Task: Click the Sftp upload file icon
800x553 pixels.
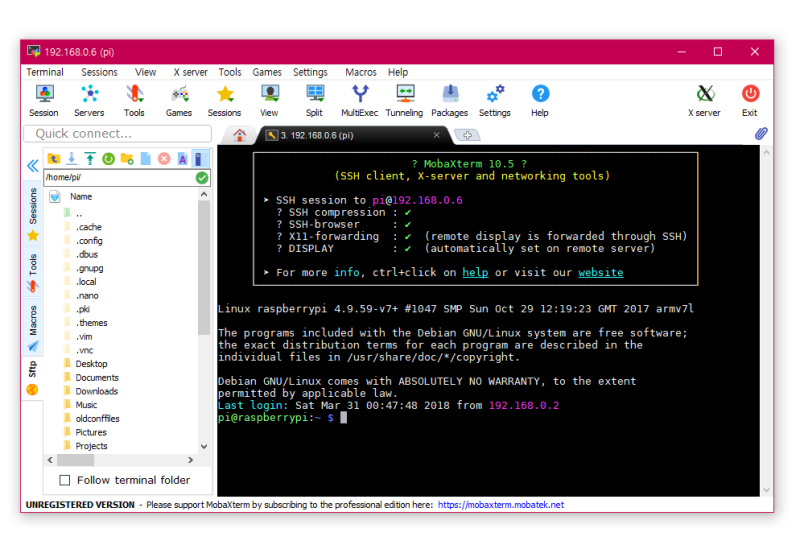Action: click(x=90, y=159)
